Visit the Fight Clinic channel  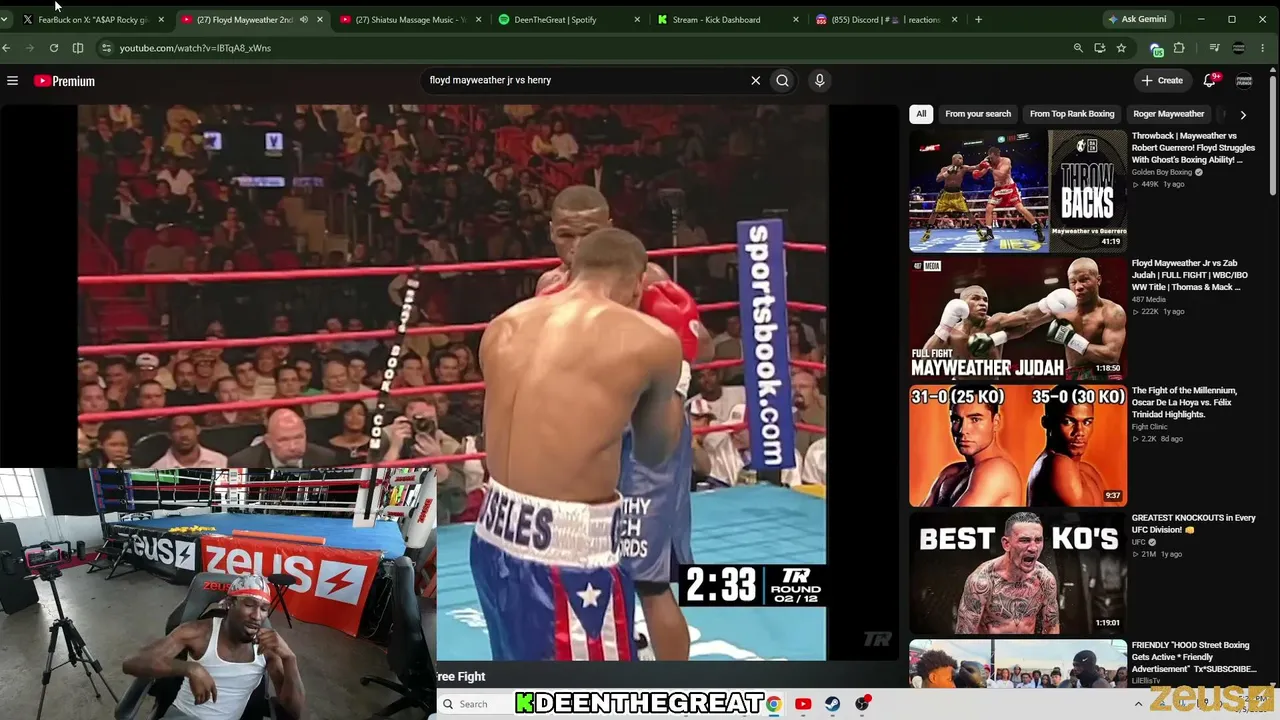[1150, 427]
